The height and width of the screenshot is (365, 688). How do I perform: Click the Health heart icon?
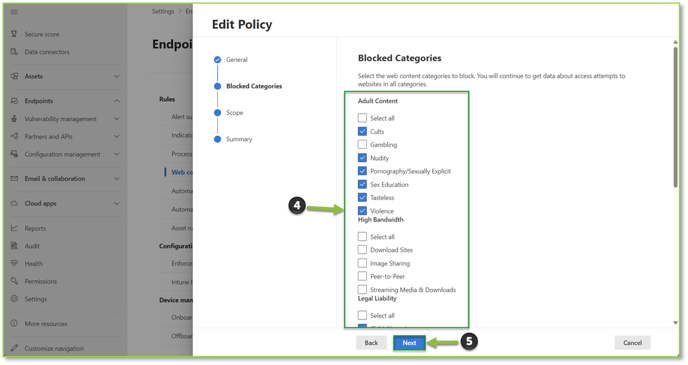click(x=14, y=263)
